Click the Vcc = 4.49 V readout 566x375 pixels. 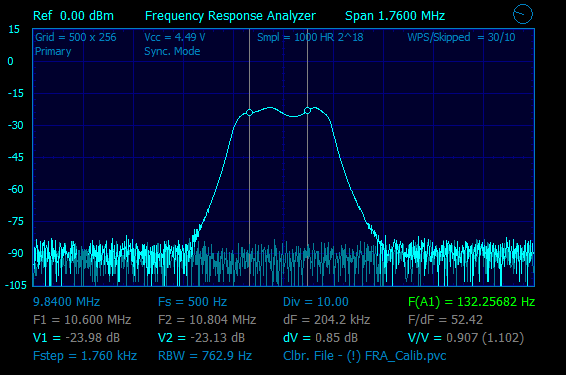click(x=175, y=37)
